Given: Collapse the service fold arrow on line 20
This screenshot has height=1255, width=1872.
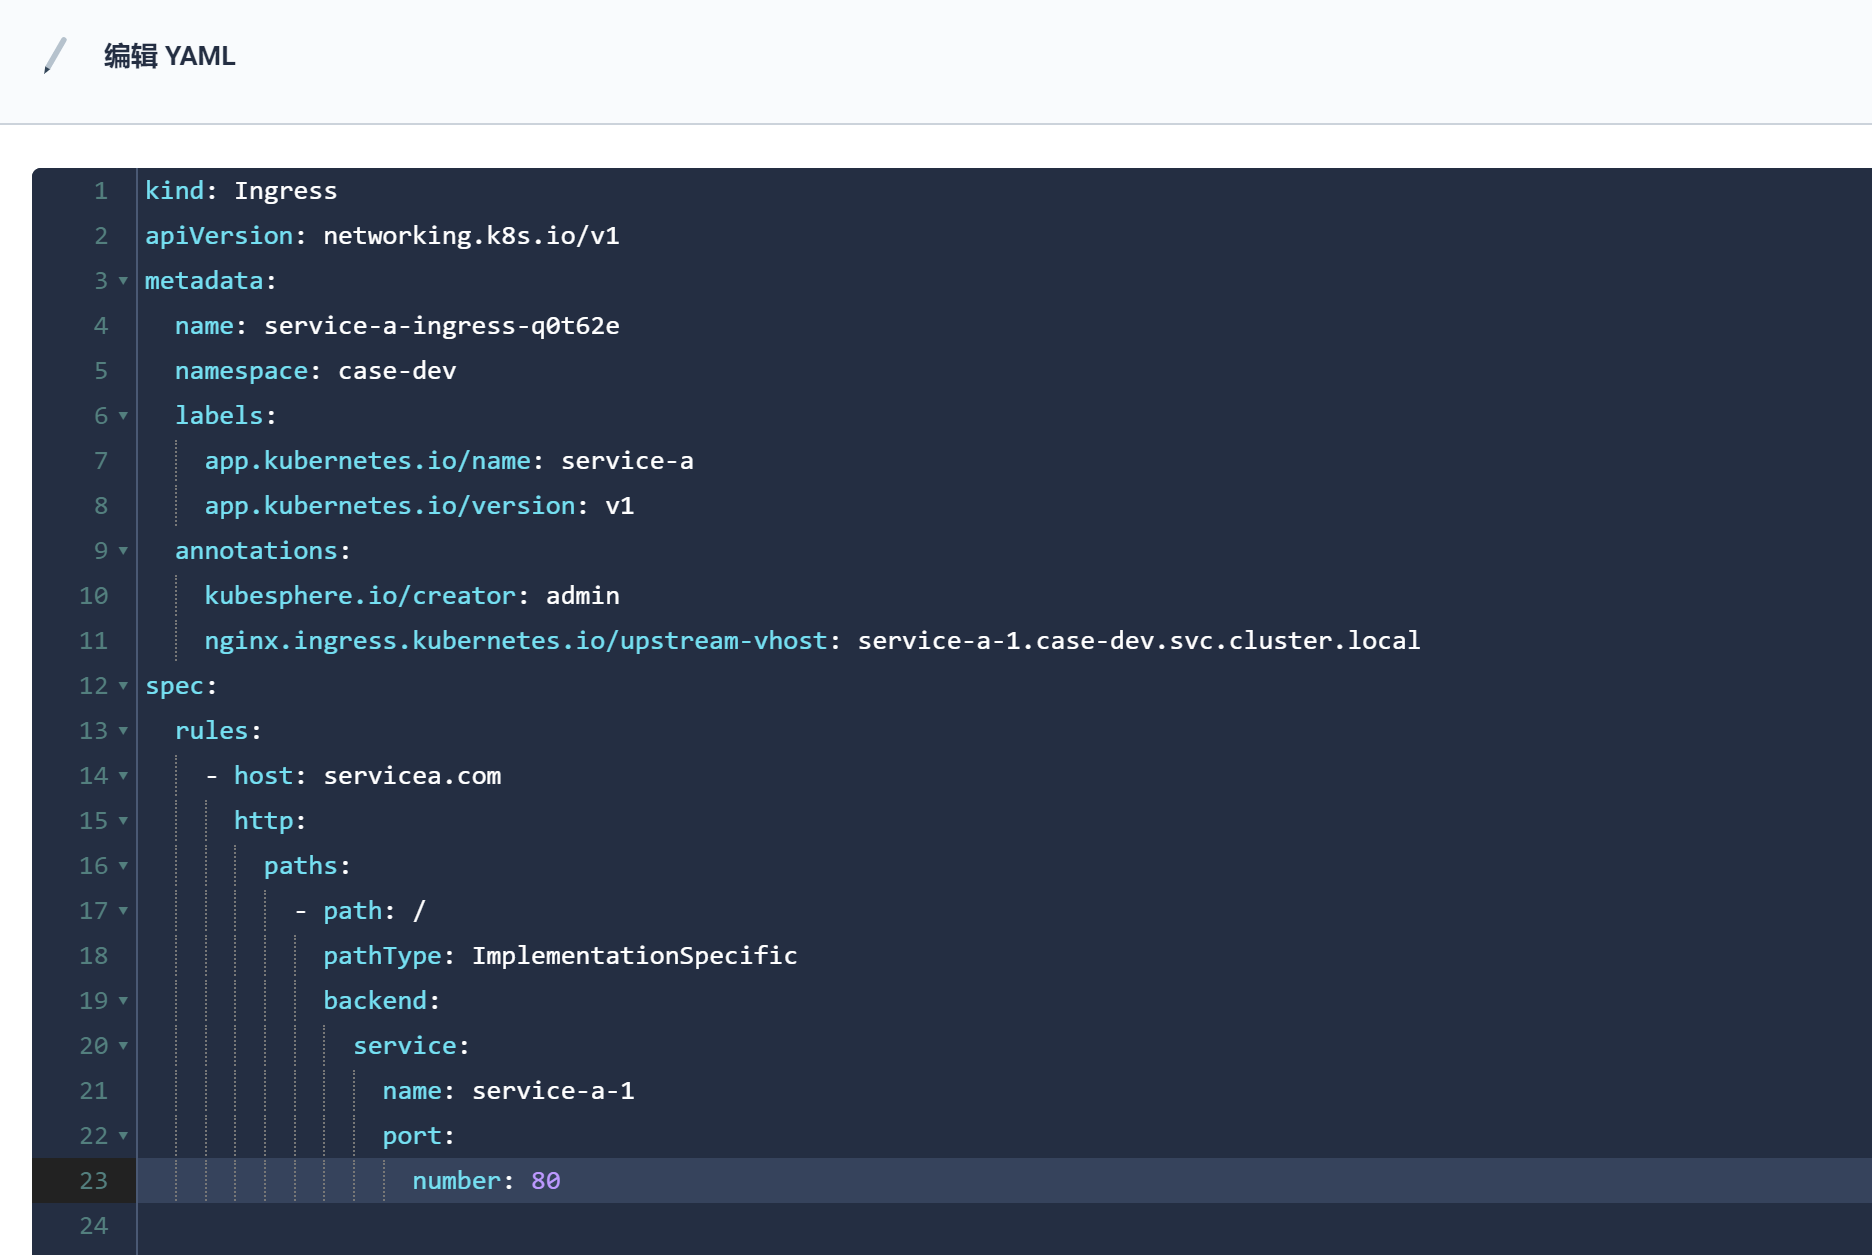Looking at the screenshot, I should tap(123, 1046).
